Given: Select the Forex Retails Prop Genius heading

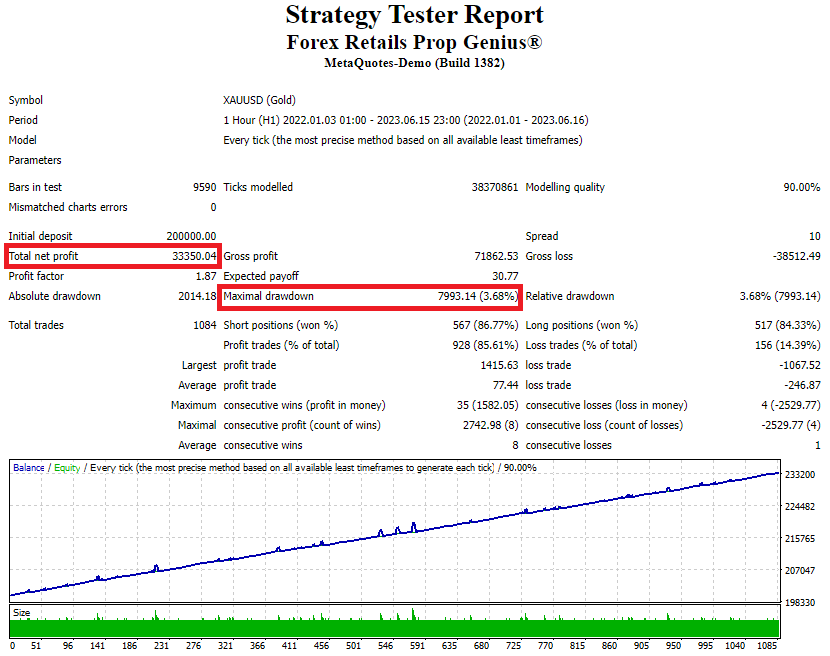Looking at the screenshot, I should point(414,42).
